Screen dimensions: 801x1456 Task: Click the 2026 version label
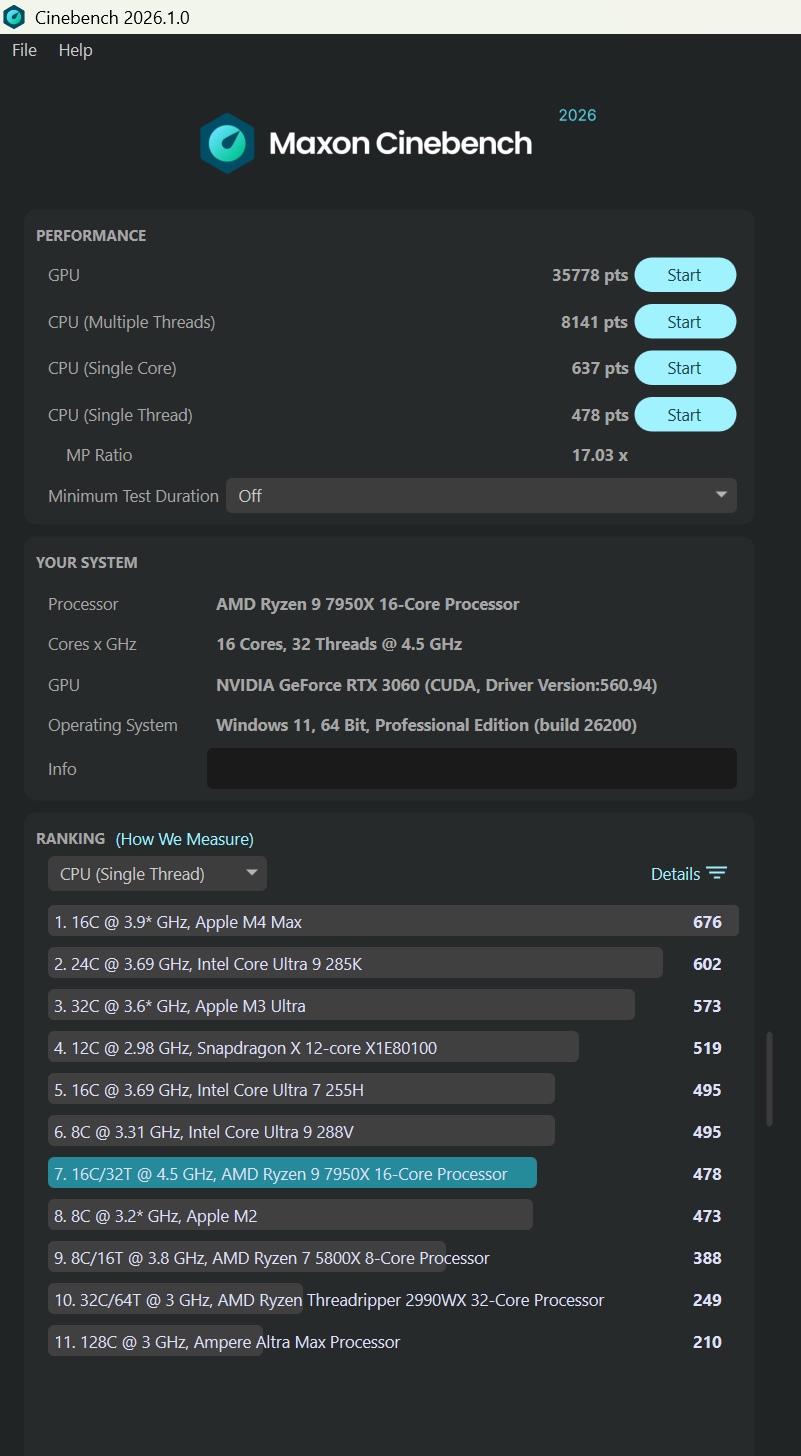click(x=577, y=115)
